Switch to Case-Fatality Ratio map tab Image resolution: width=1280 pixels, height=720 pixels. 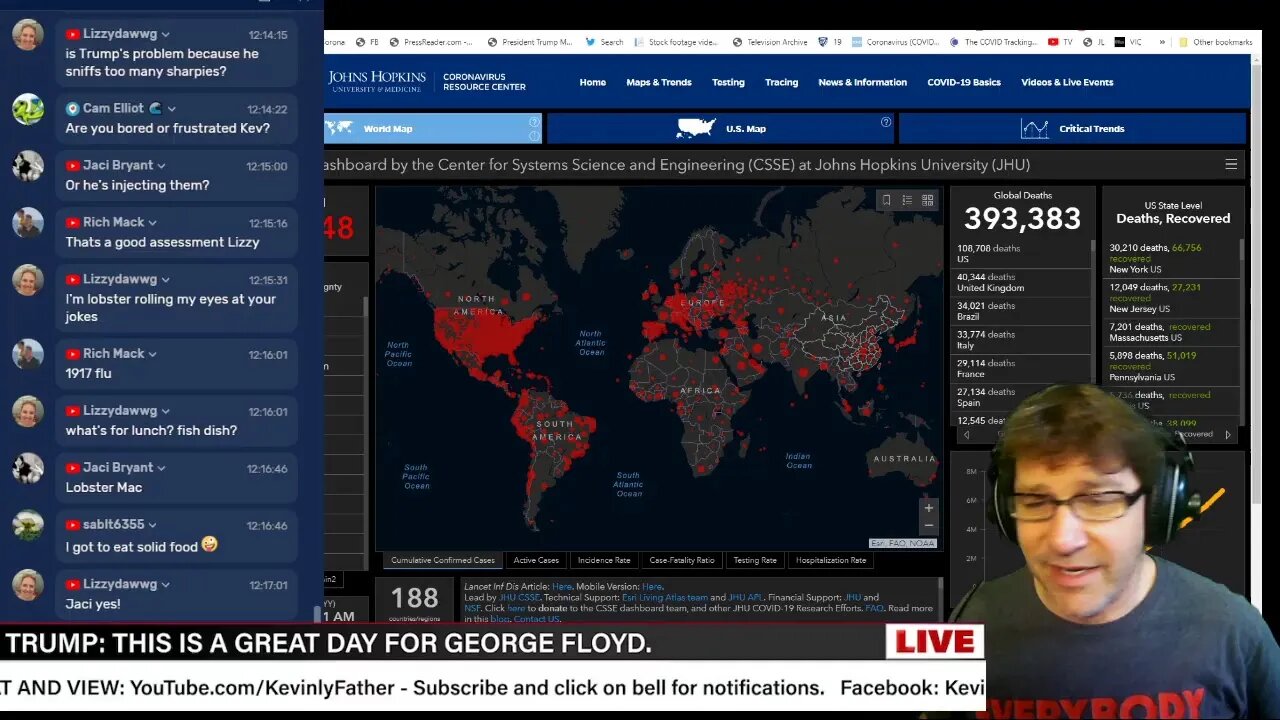(682, 560)
